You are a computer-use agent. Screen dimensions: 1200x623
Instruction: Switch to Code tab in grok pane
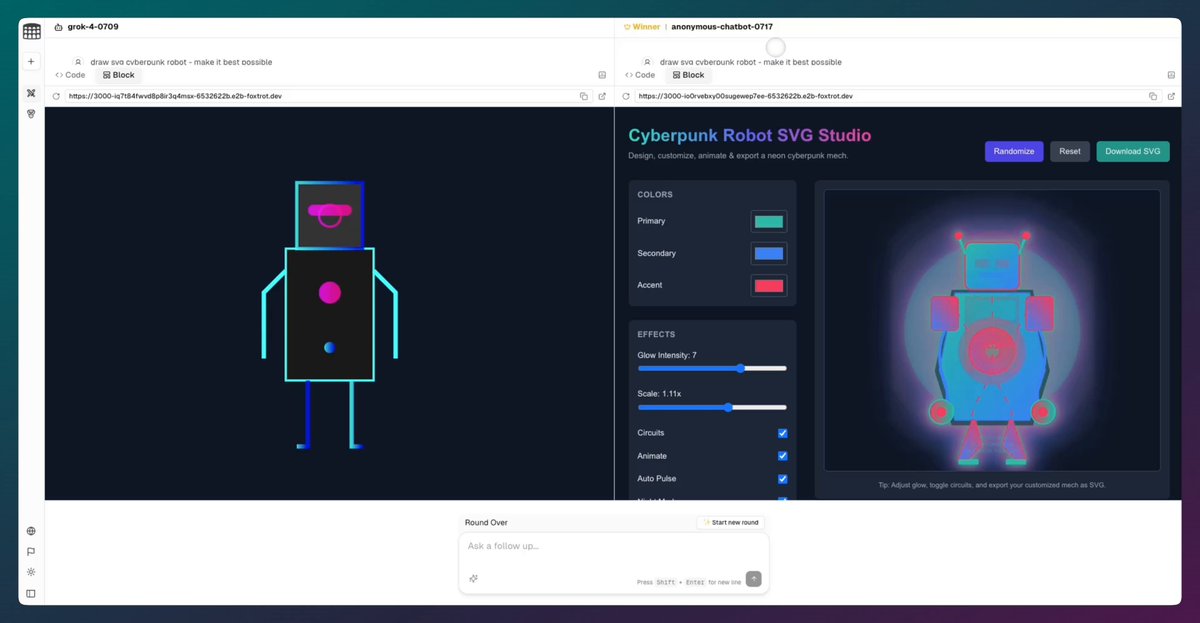(x=70, y=75)
